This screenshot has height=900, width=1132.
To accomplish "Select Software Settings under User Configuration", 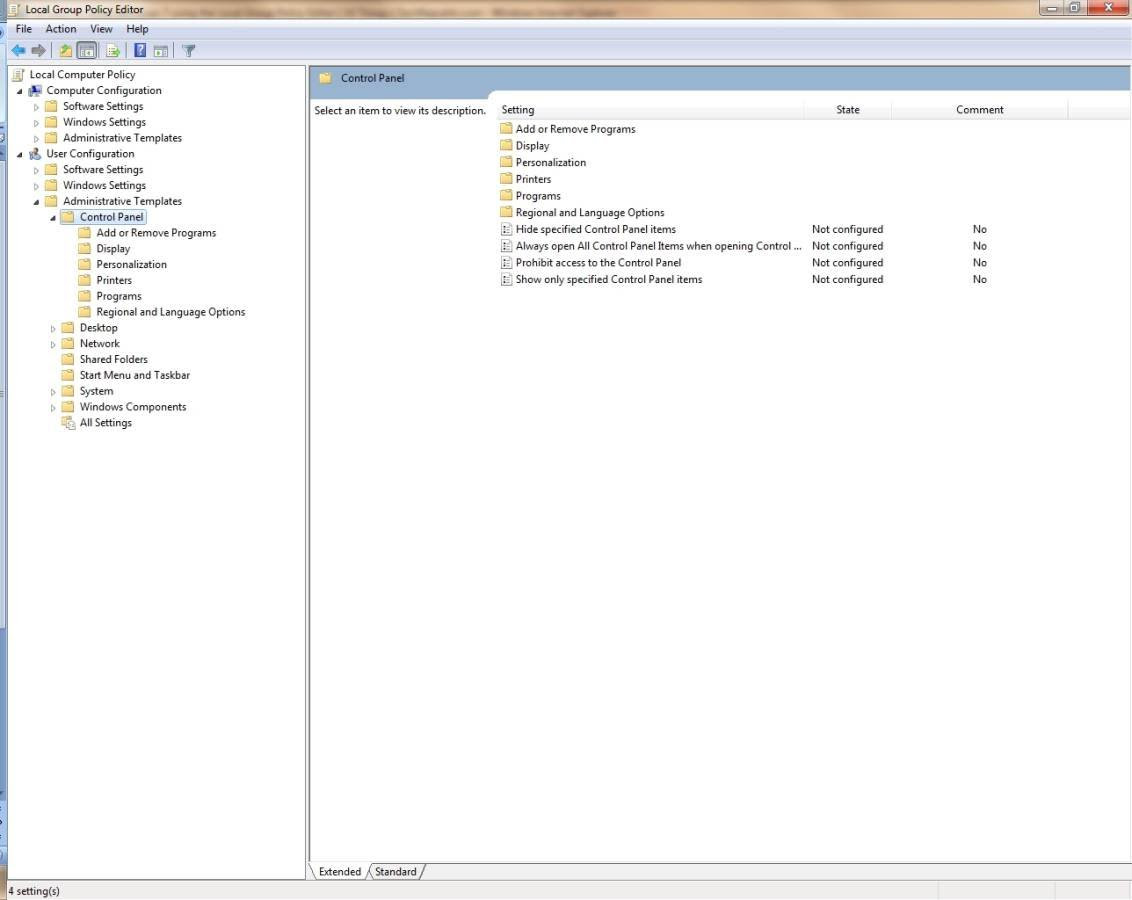I will point(103,170).
